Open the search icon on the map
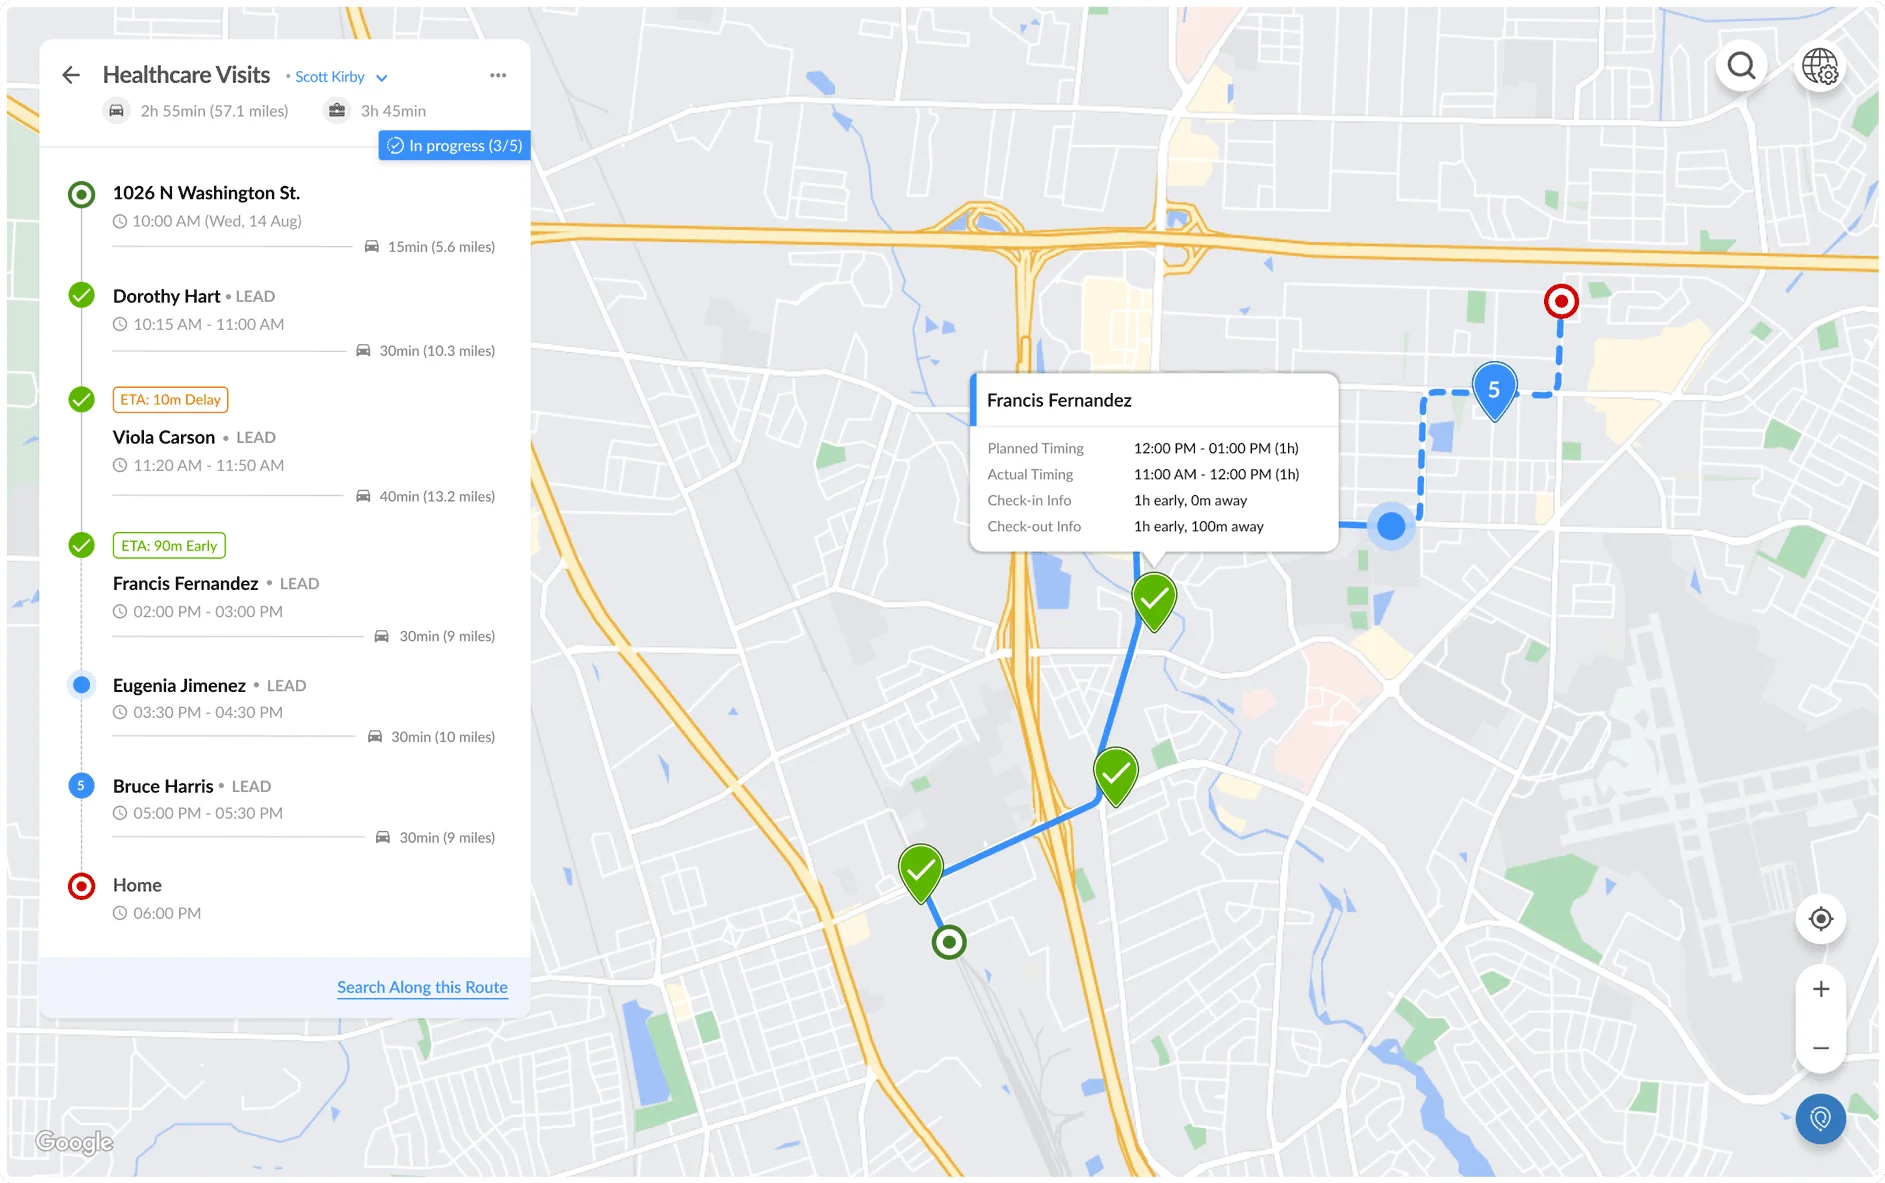The height and width of the screenshot is (1183, 1885). click(1741, 66)
